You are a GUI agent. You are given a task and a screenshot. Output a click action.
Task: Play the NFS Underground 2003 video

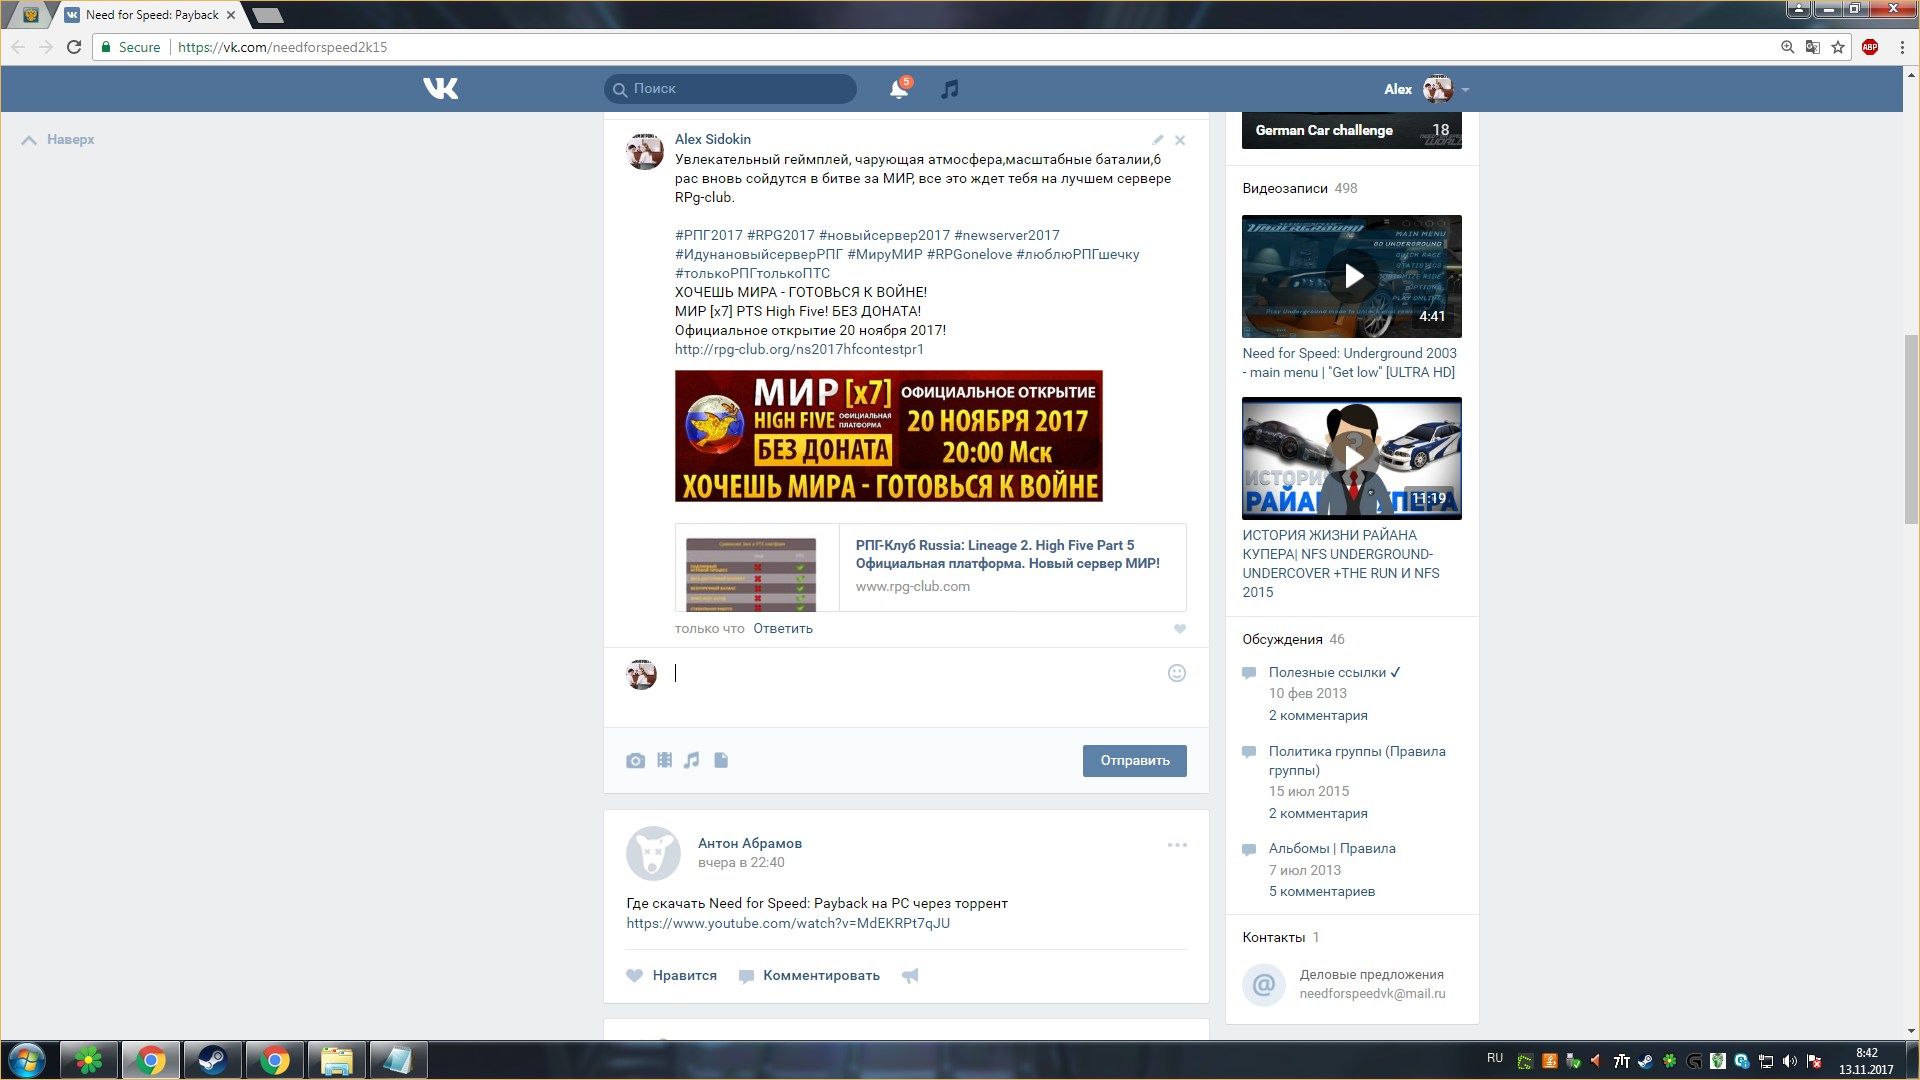(x=1352, y=276)
